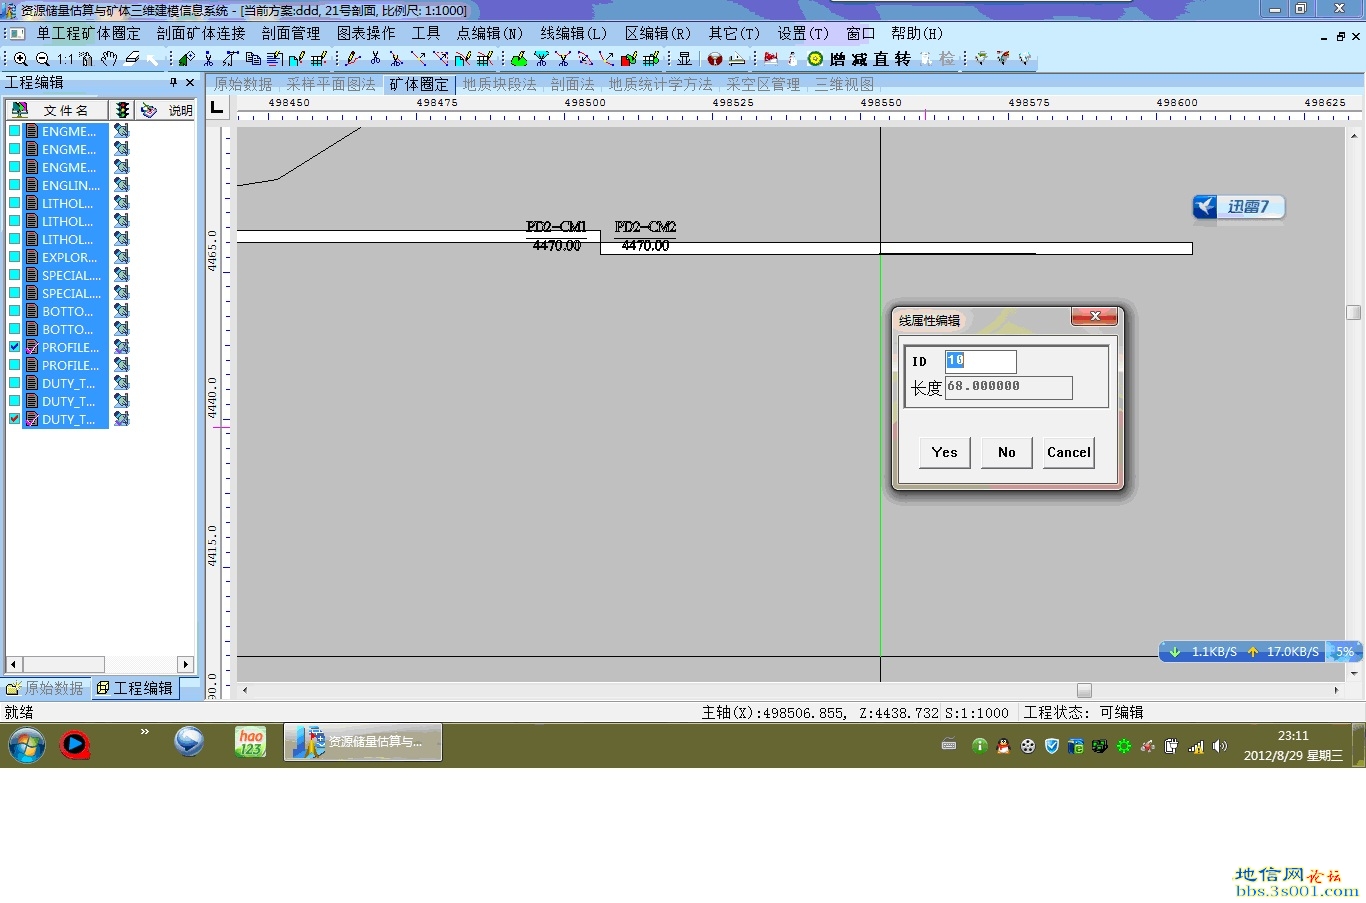
Task: Tick the checkbox for EXPLOR... file
Action: (x=15, y=257)
